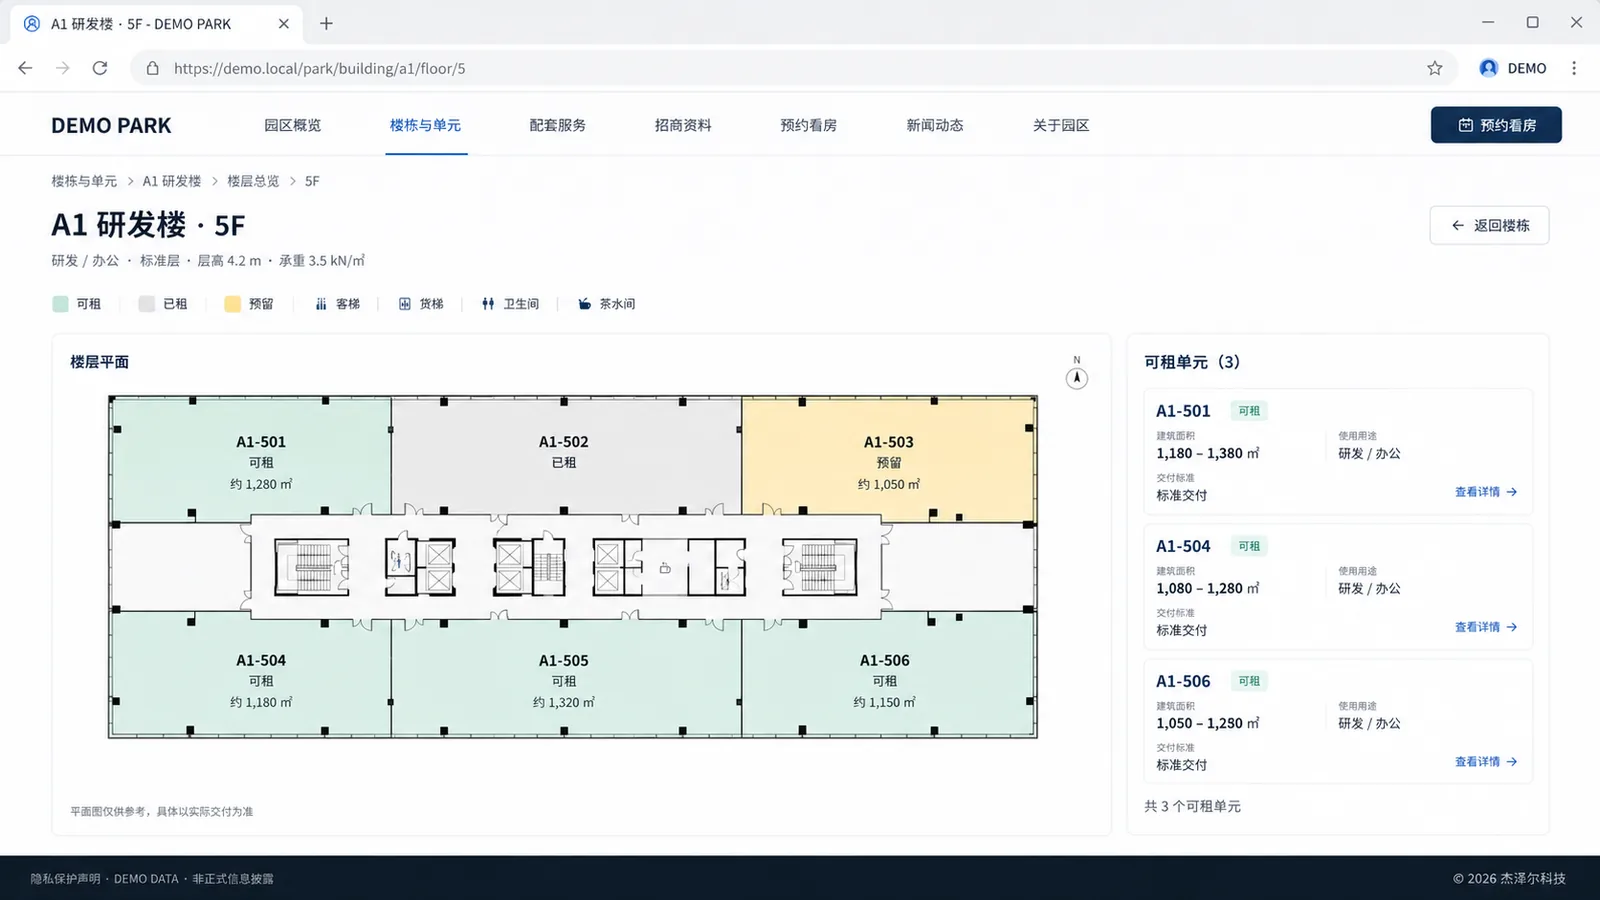This screenshot has width=1600, height=900.
Task: Click the passenger elevator legend icon
Action: point(321,304)
